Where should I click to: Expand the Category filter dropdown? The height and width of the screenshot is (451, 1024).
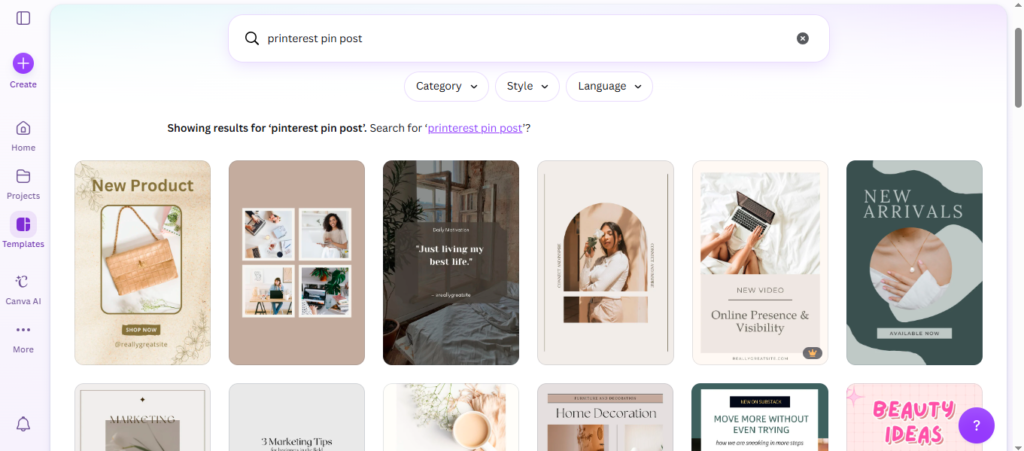[x=446, y=86]
